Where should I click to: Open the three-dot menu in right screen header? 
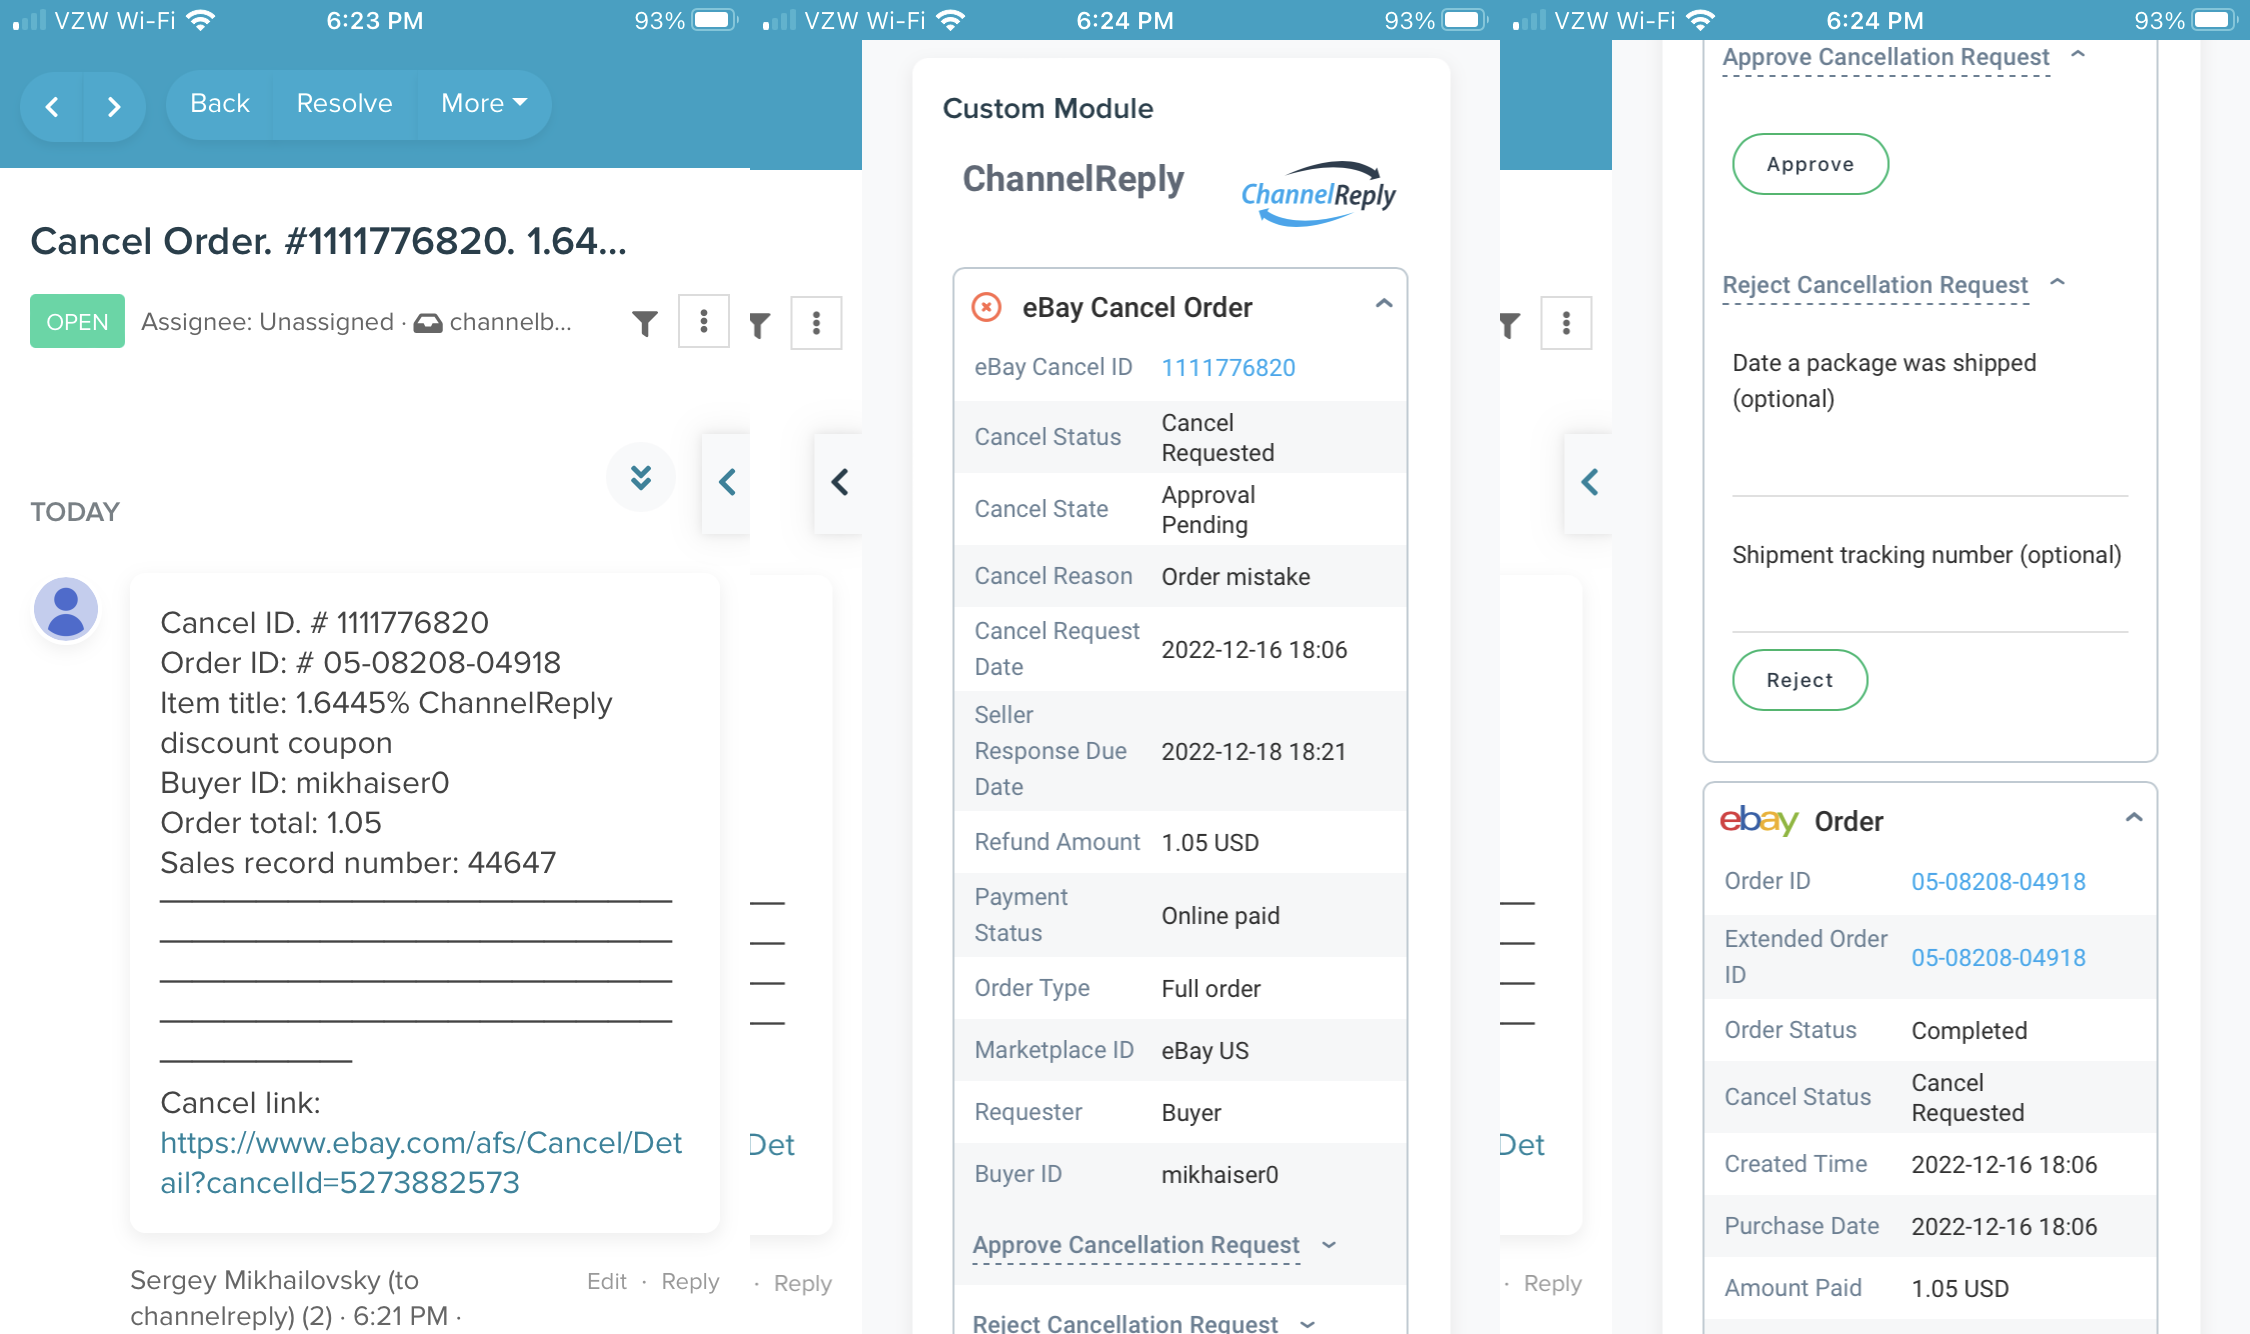pyautogui.click(x=1566, y=322)
